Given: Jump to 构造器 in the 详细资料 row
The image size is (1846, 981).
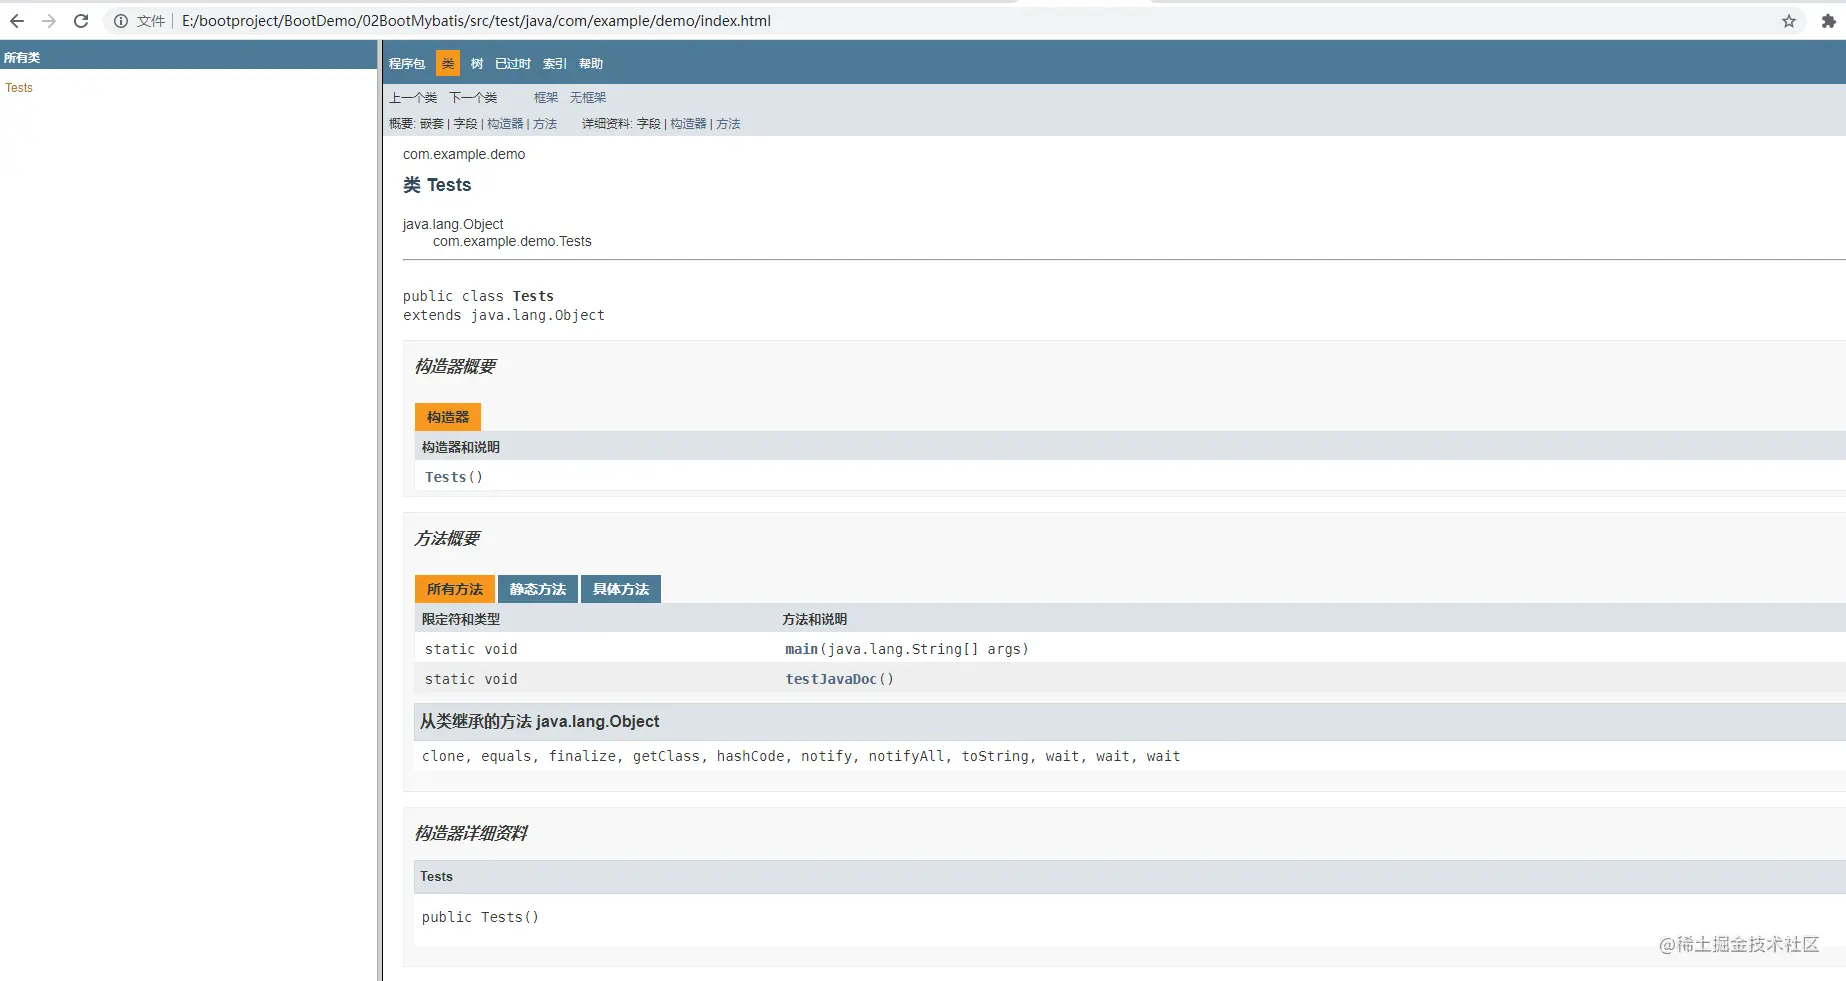Looking at the screenshot, I should click(x=688, y=124).
